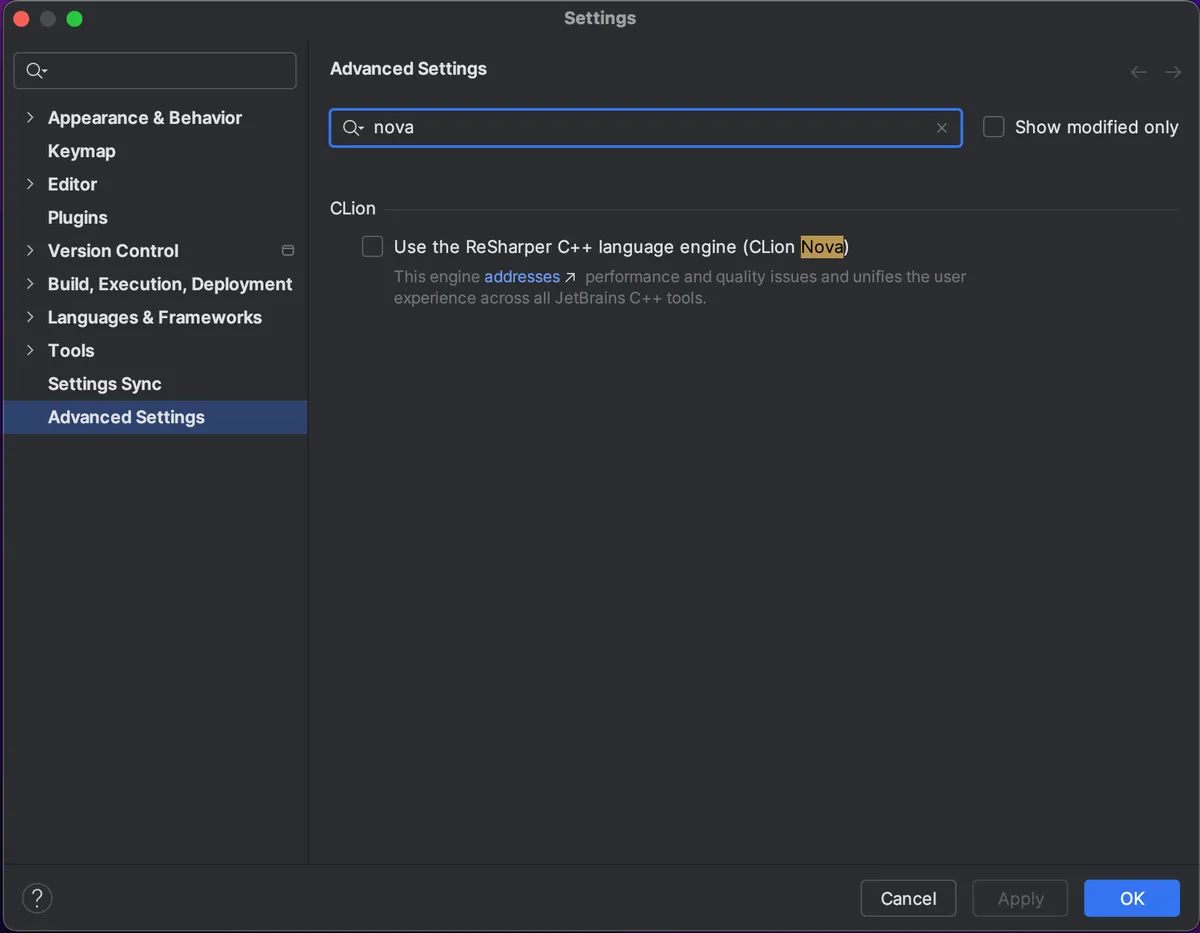Image resolution: width=1200 pixels, height=933 pixels.
Task: Click the Cancel button
Action: coord(908,898)
